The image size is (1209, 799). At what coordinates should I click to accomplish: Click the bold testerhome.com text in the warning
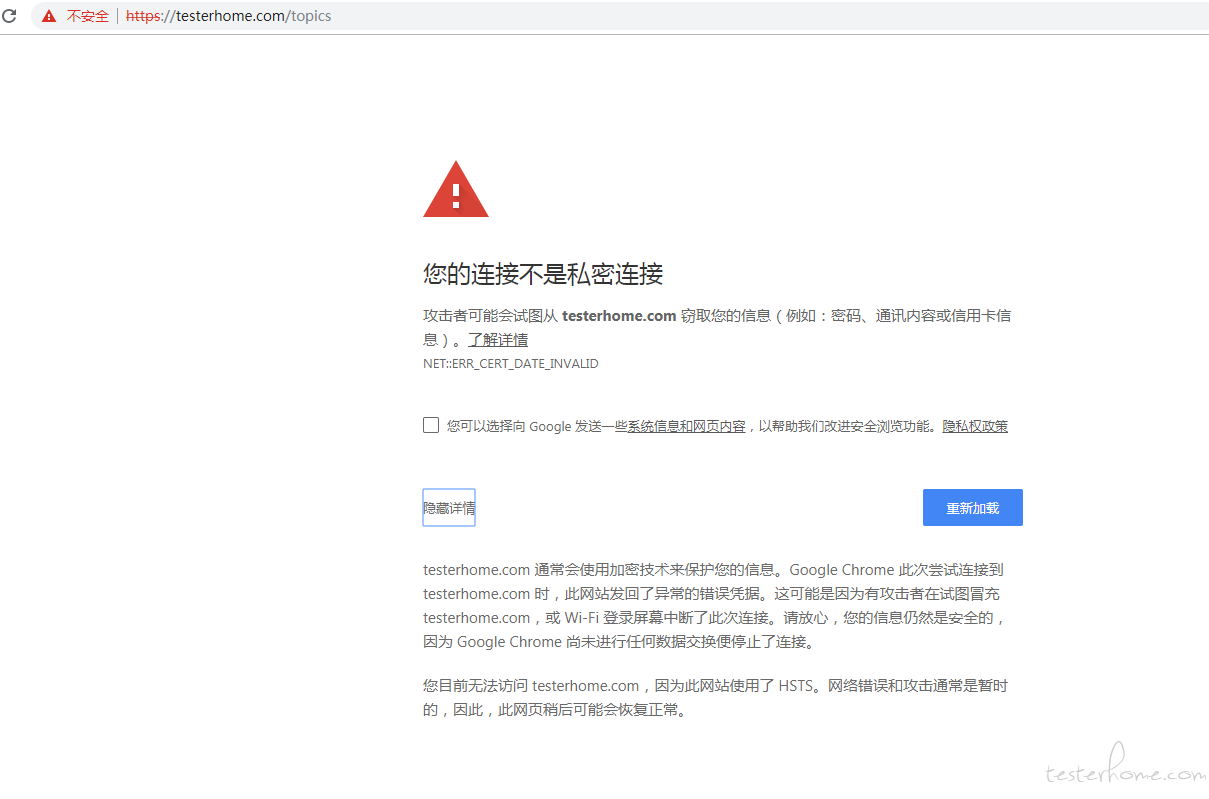click(x=619, y=316)
